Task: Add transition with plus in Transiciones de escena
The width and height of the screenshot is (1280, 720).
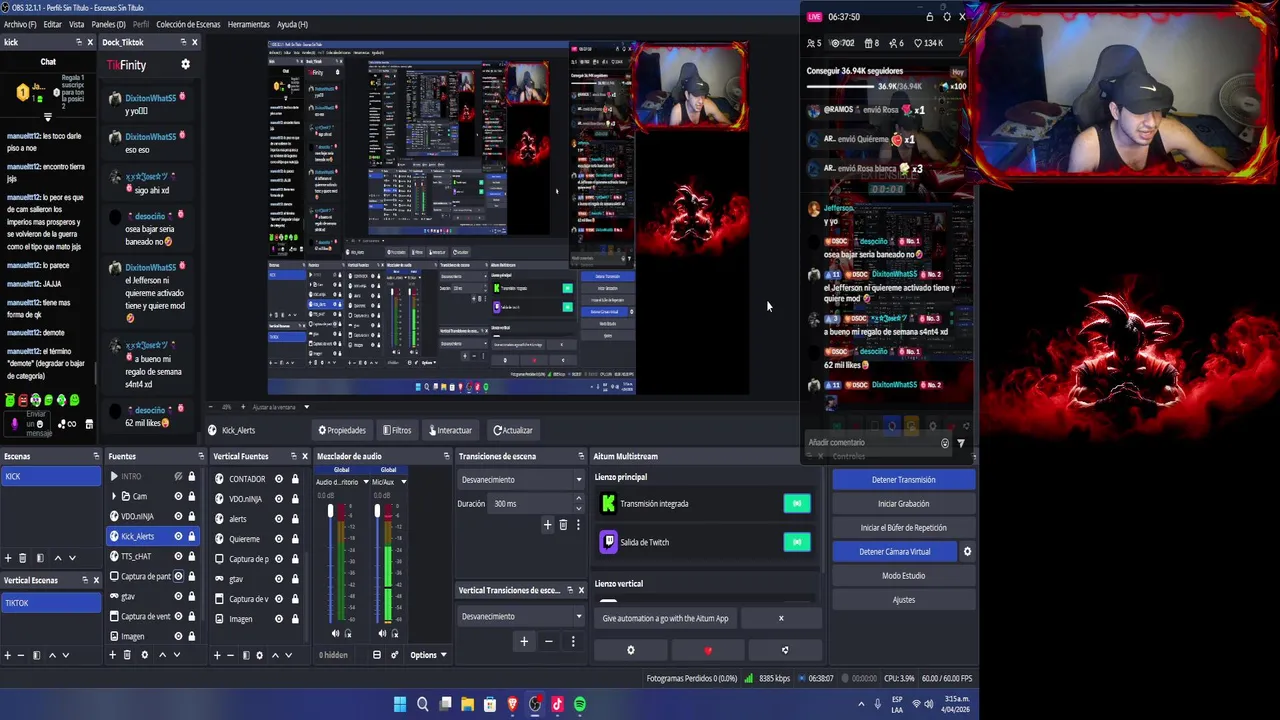Action: click(547, 525)
